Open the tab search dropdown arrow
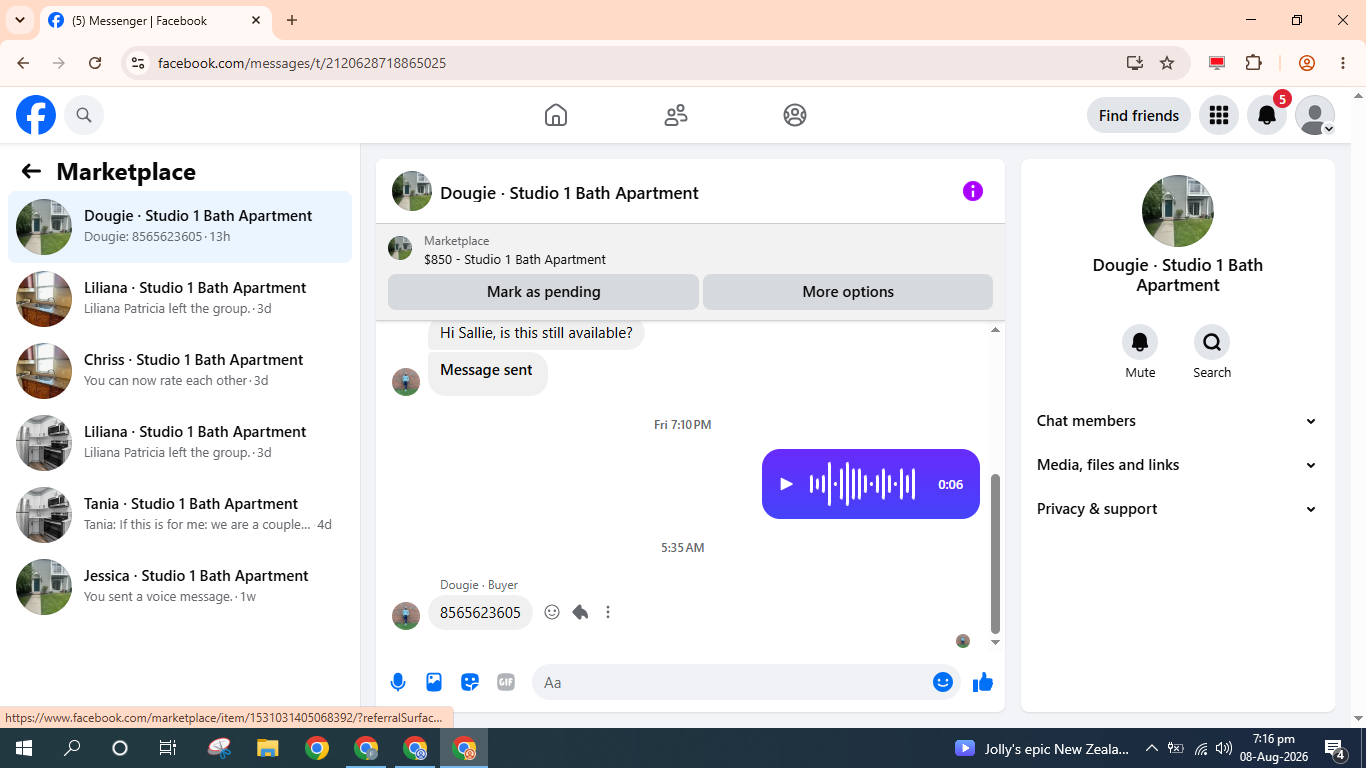 pyautogui.click(x=19, y=20)
